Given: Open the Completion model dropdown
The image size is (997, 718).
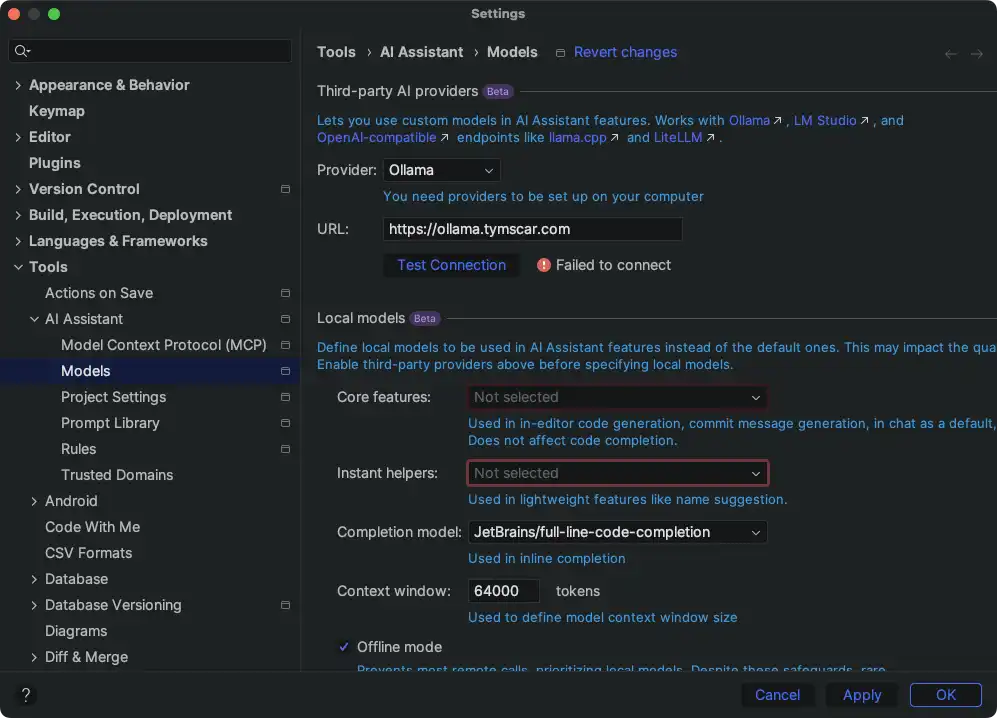Looking at the screenshot, I should pos(617,532).
